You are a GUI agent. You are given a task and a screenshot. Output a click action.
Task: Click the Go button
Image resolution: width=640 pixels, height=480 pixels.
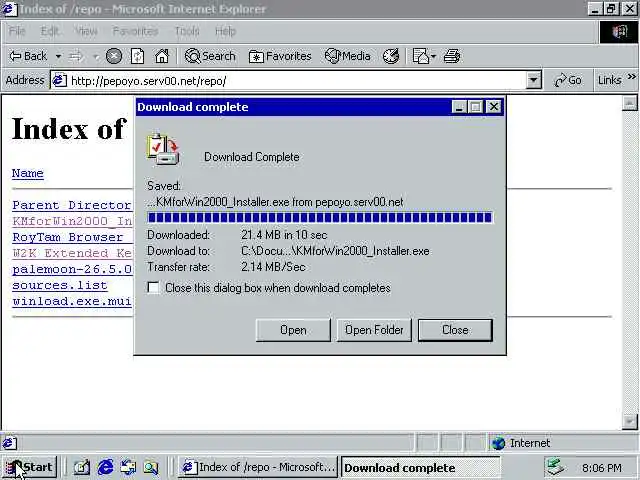[568, 80]
